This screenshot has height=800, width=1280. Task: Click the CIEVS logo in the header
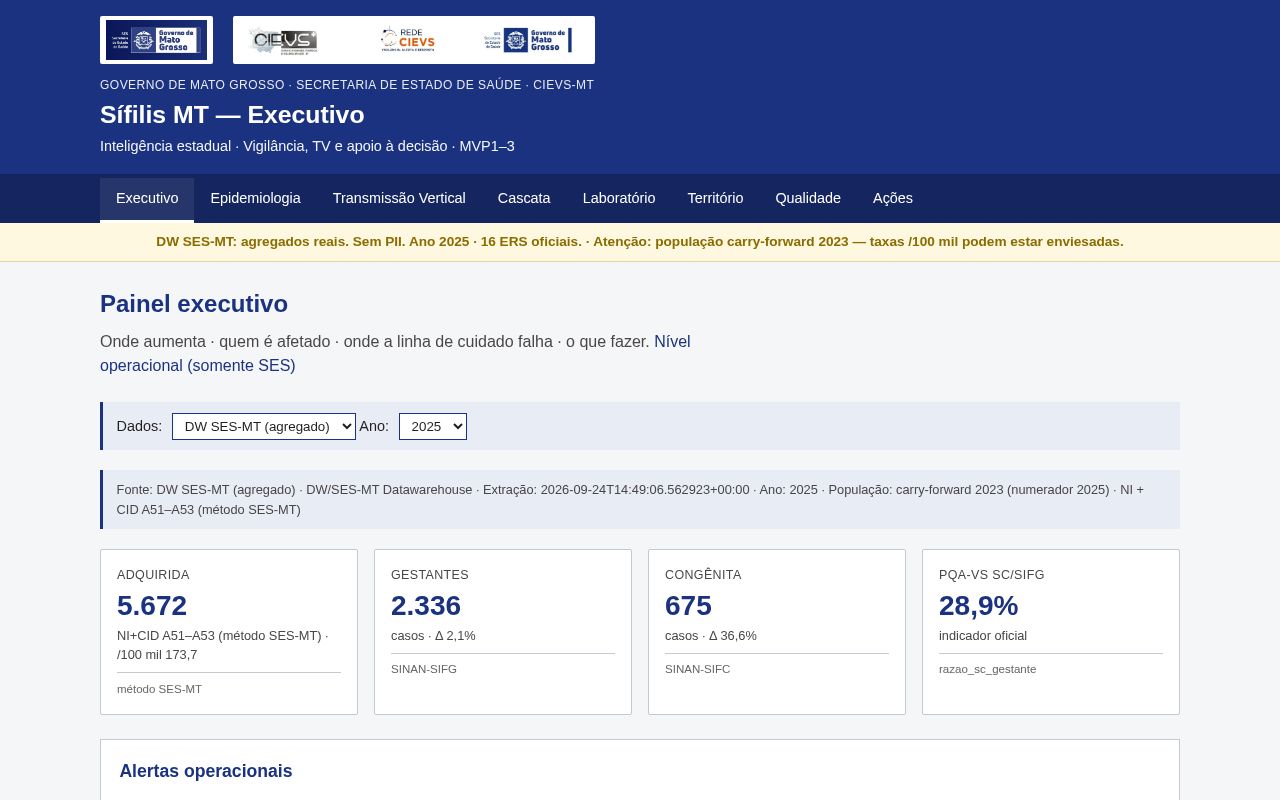click(283, 40)
